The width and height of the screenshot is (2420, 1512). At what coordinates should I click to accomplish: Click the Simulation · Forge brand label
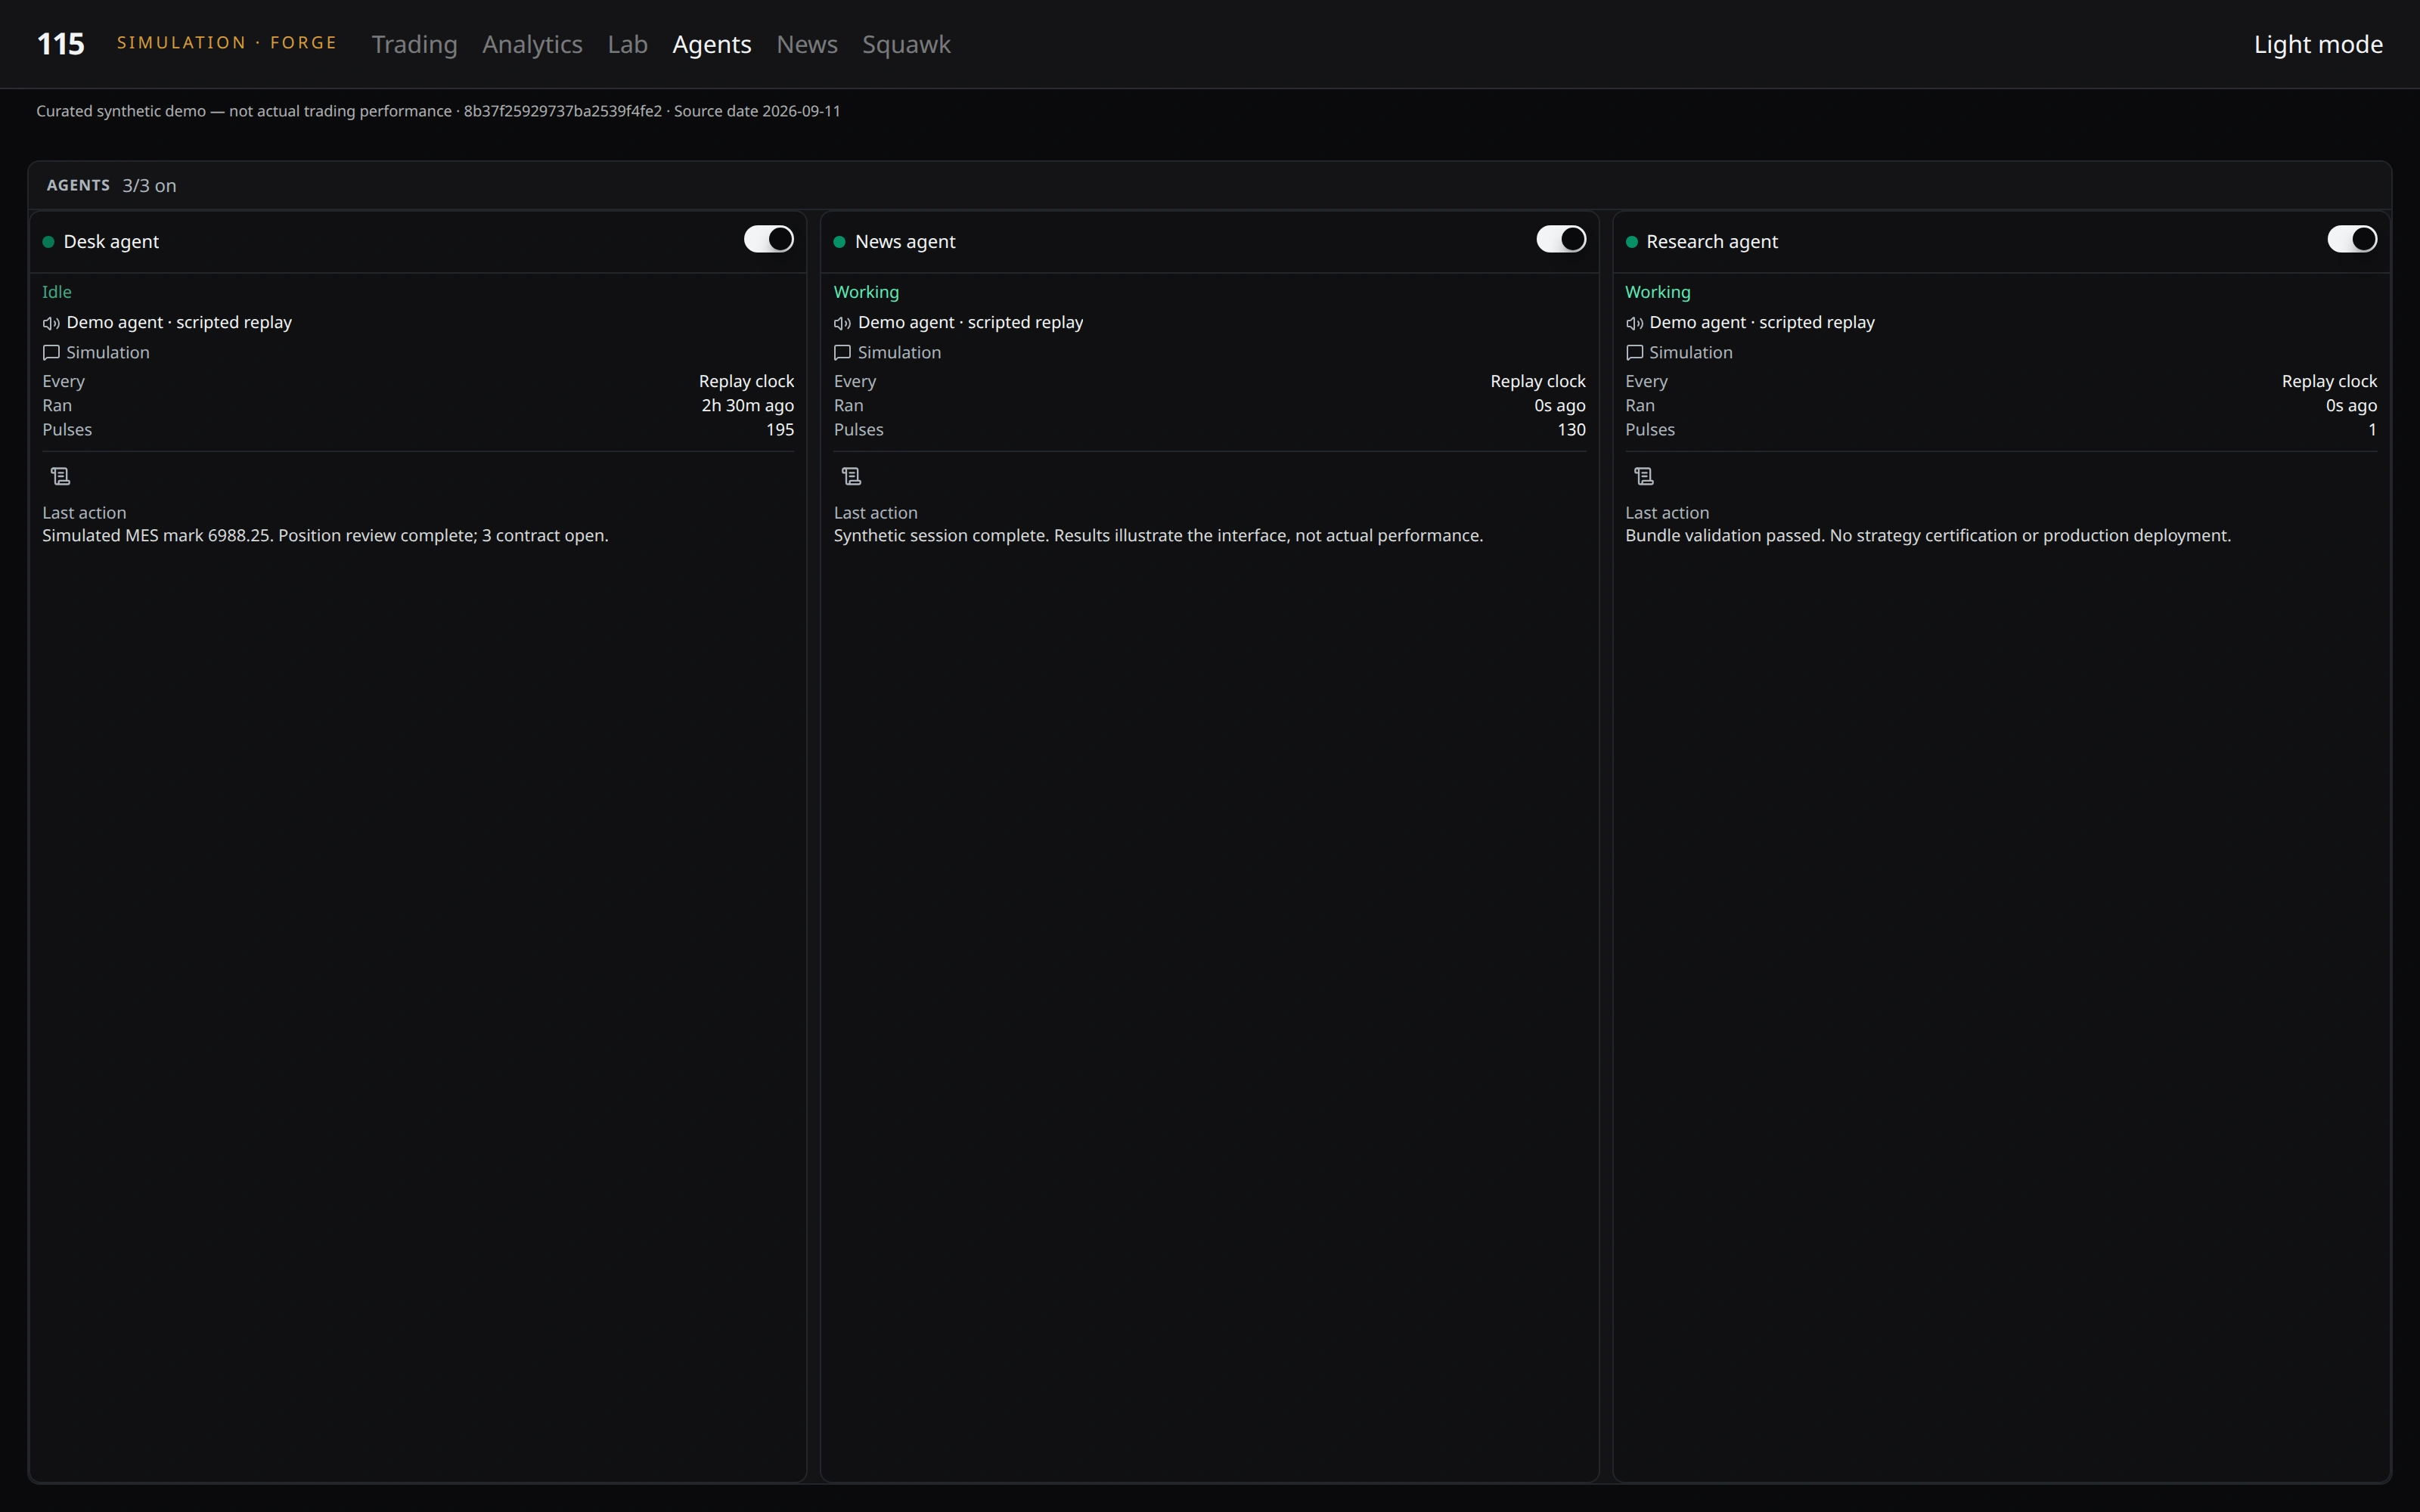pos(227,43)
